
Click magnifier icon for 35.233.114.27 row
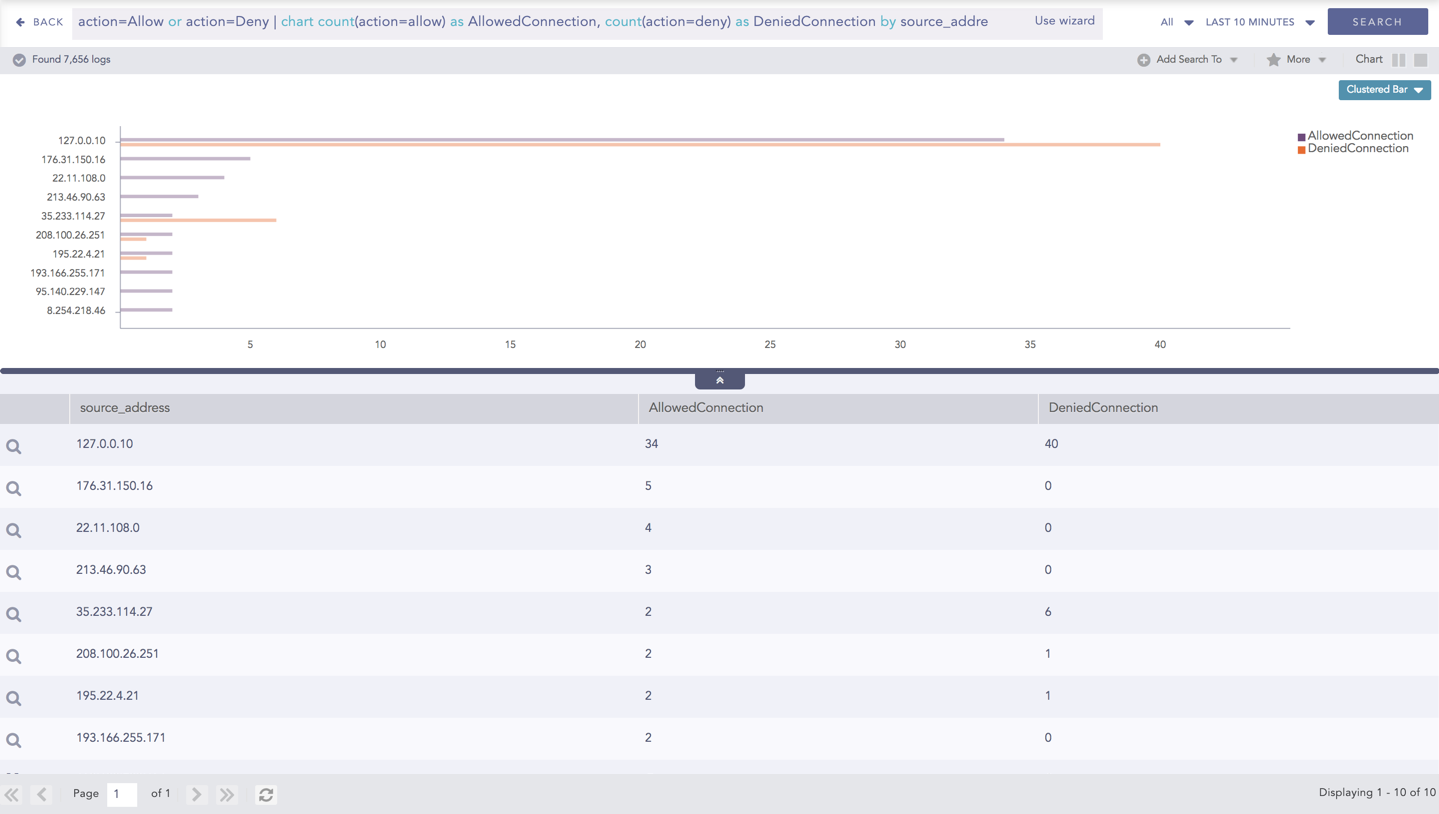click(x=14, y=615)
